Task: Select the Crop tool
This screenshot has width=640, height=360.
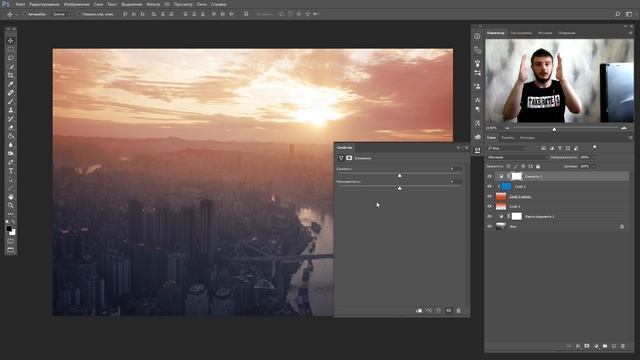Action: pos(11,76)
